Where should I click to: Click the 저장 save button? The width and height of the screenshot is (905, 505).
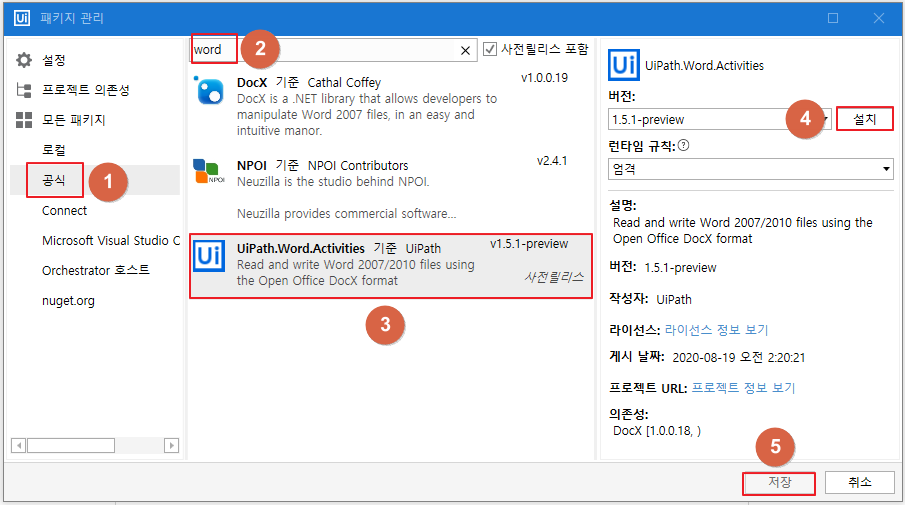779,483
